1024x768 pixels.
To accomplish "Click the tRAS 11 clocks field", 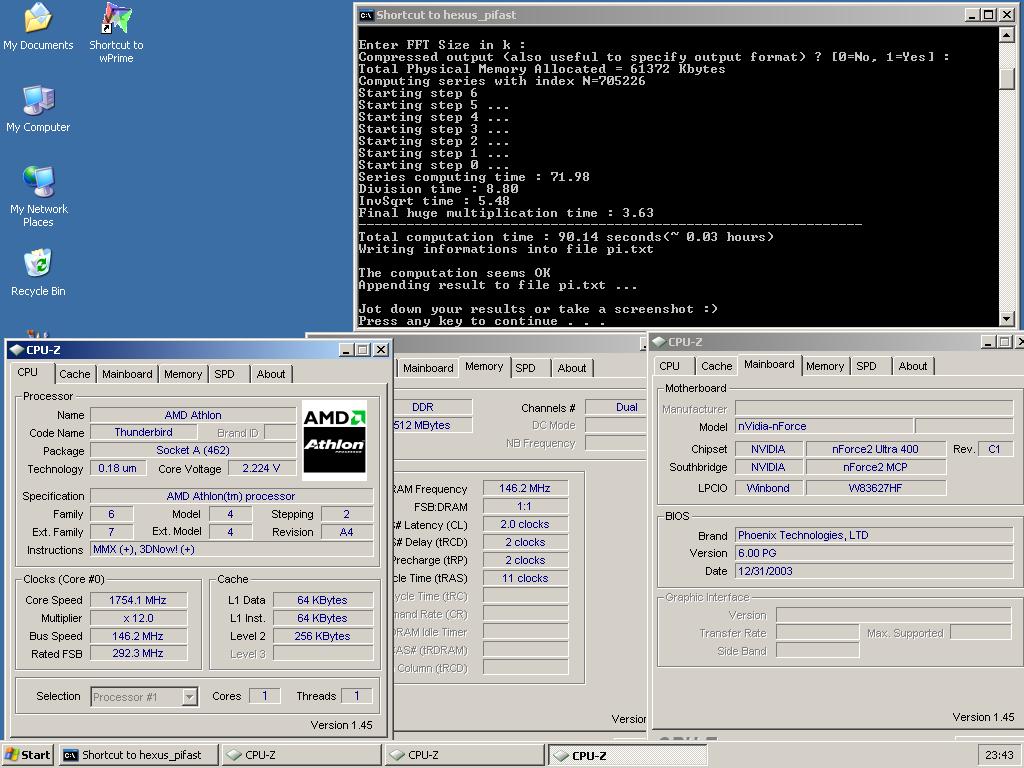I will tap(525, 578).
